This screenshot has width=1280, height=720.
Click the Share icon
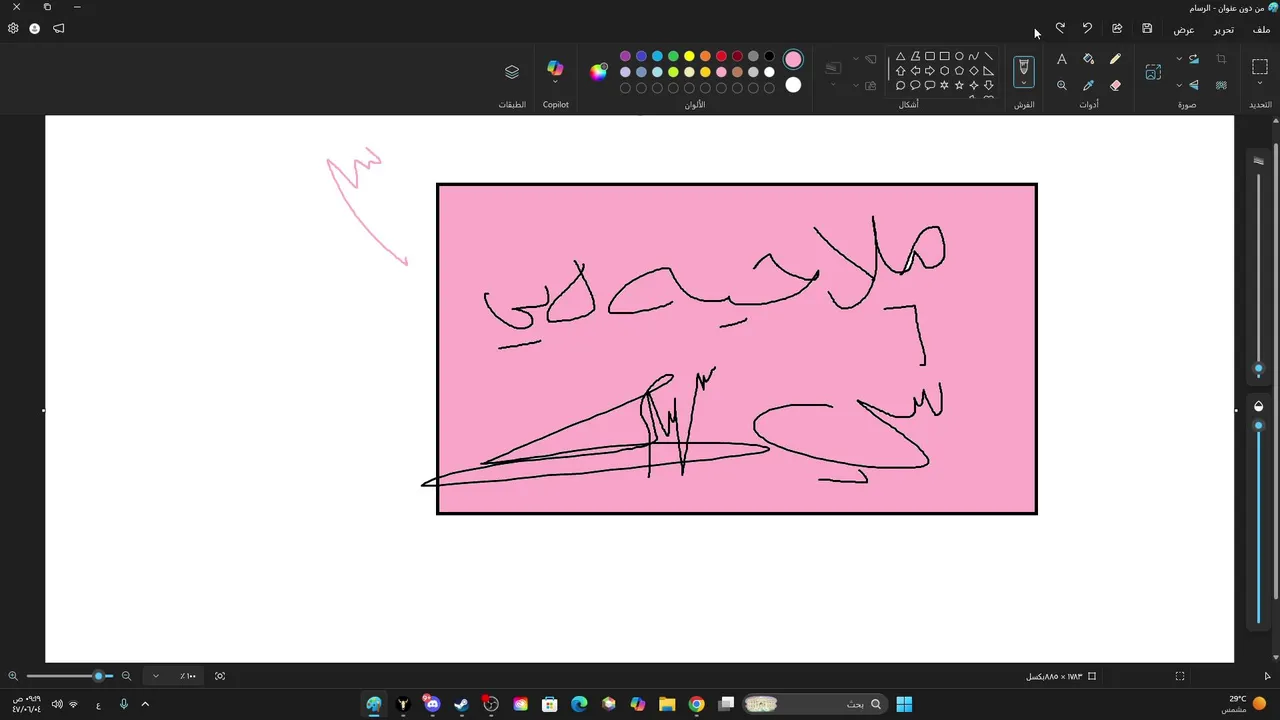point(1117,28)
